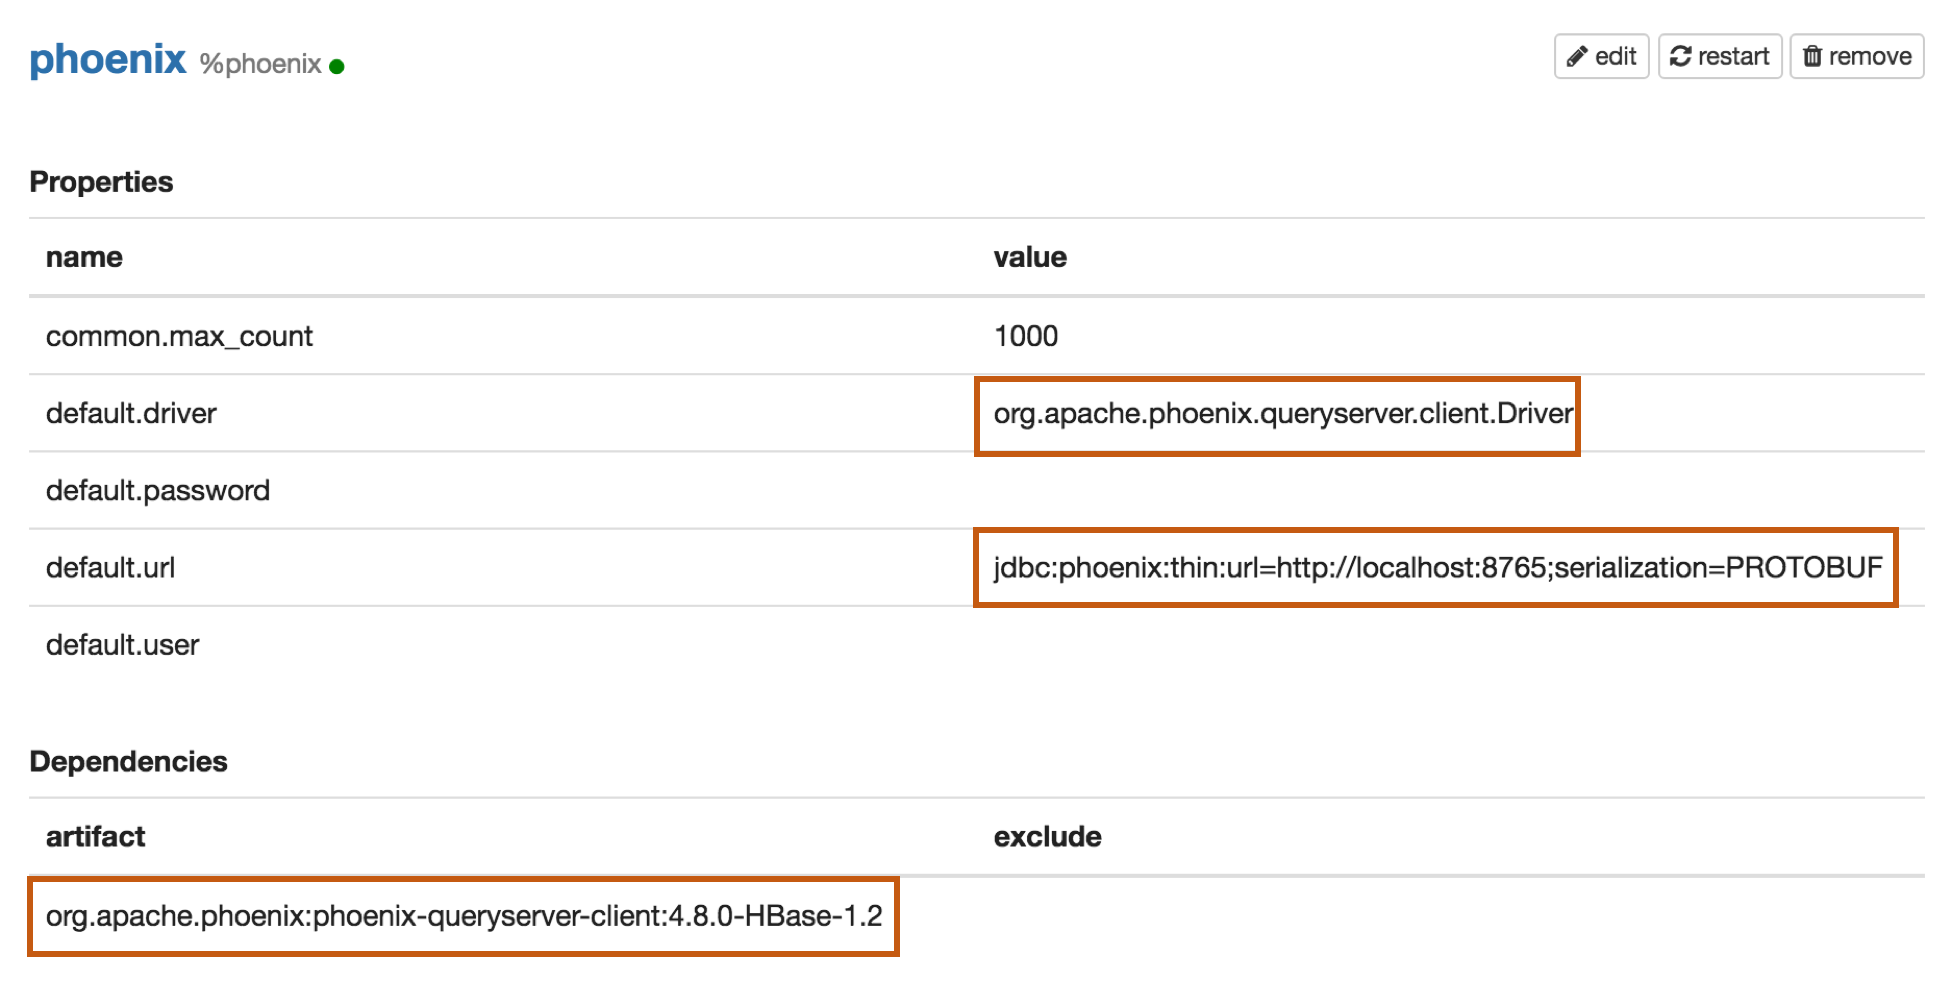Select the common.max_count property name
Viewport: 1952px width, 1005px height.
[x=179, y=336]
